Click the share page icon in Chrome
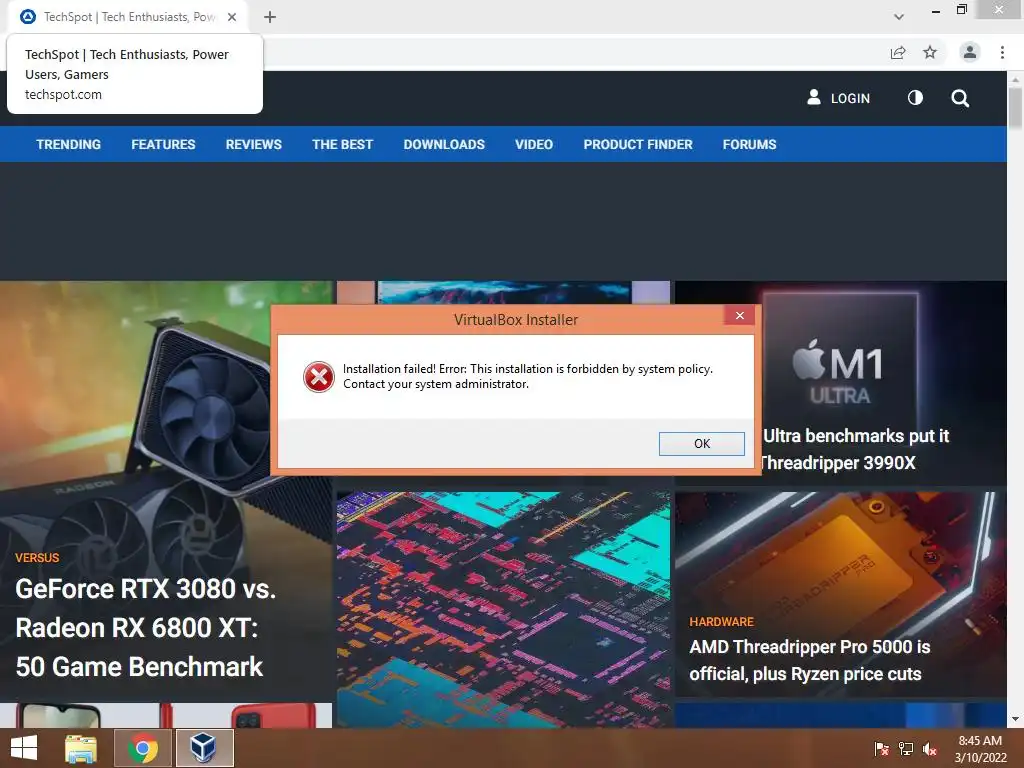This screenshot has height=768, width=1024. click(898, 53)
